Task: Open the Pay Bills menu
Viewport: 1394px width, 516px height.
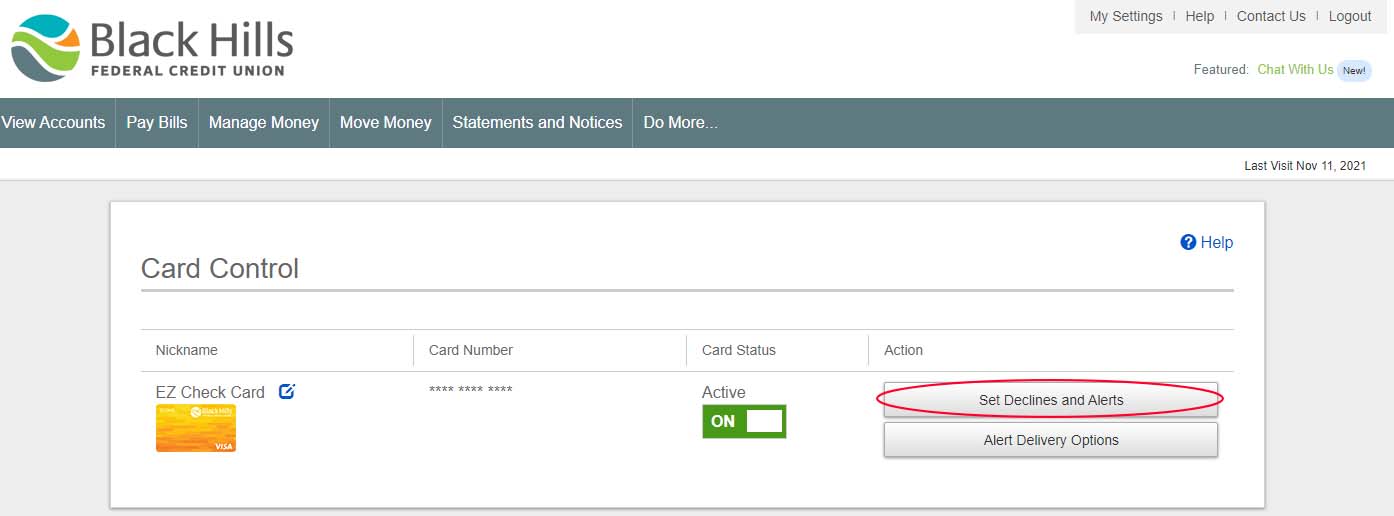Action: coord(157,122)
